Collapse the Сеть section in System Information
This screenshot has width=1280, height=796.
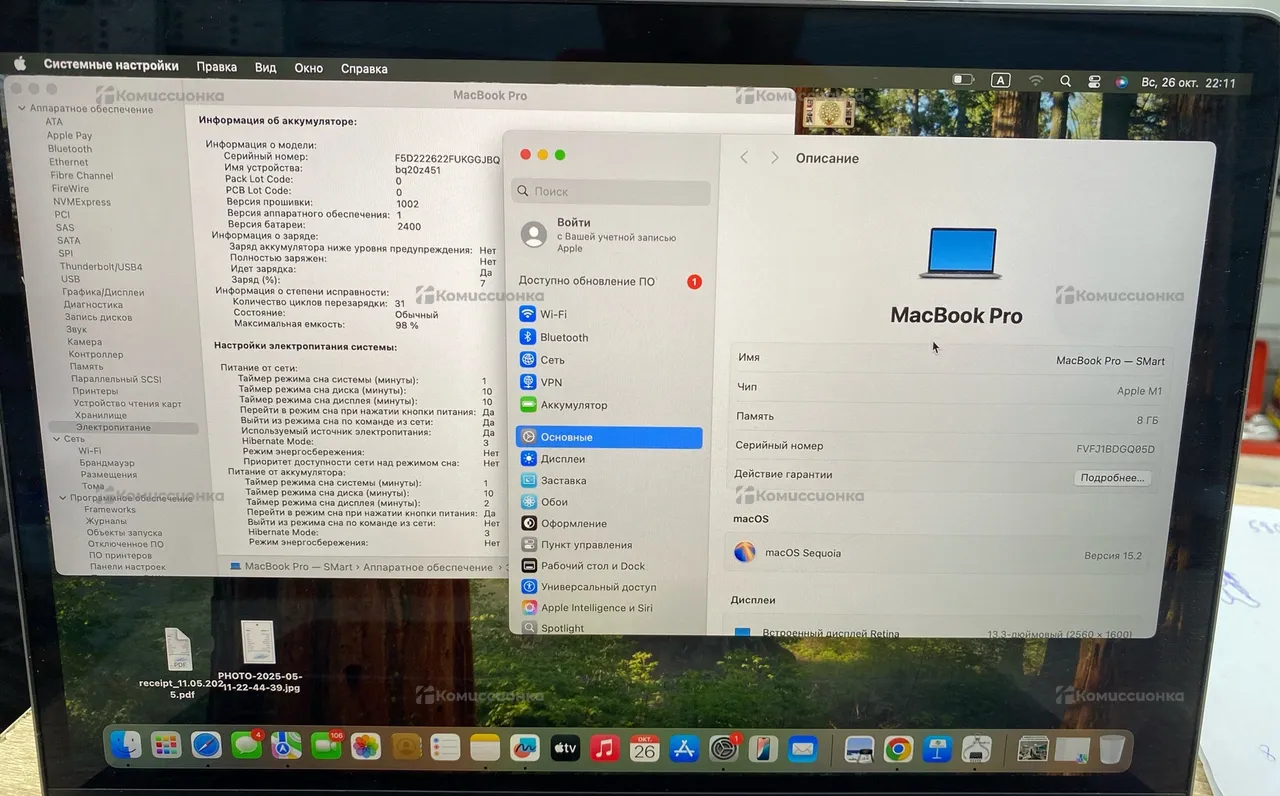tap(56, 439)
